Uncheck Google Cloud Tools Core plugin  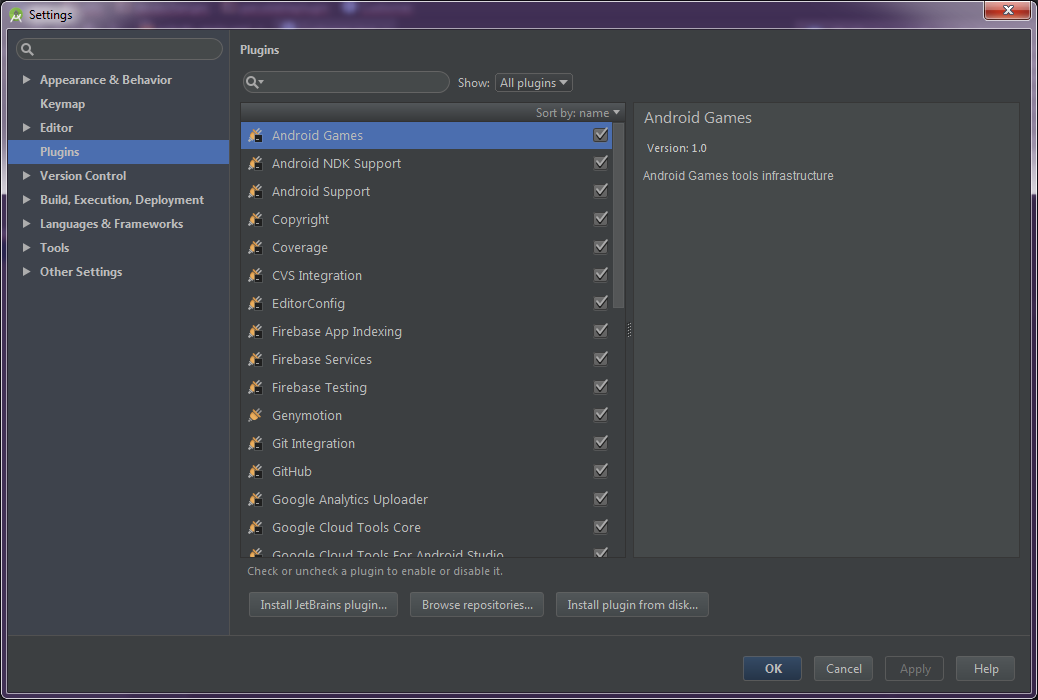[x=600, y=526]
